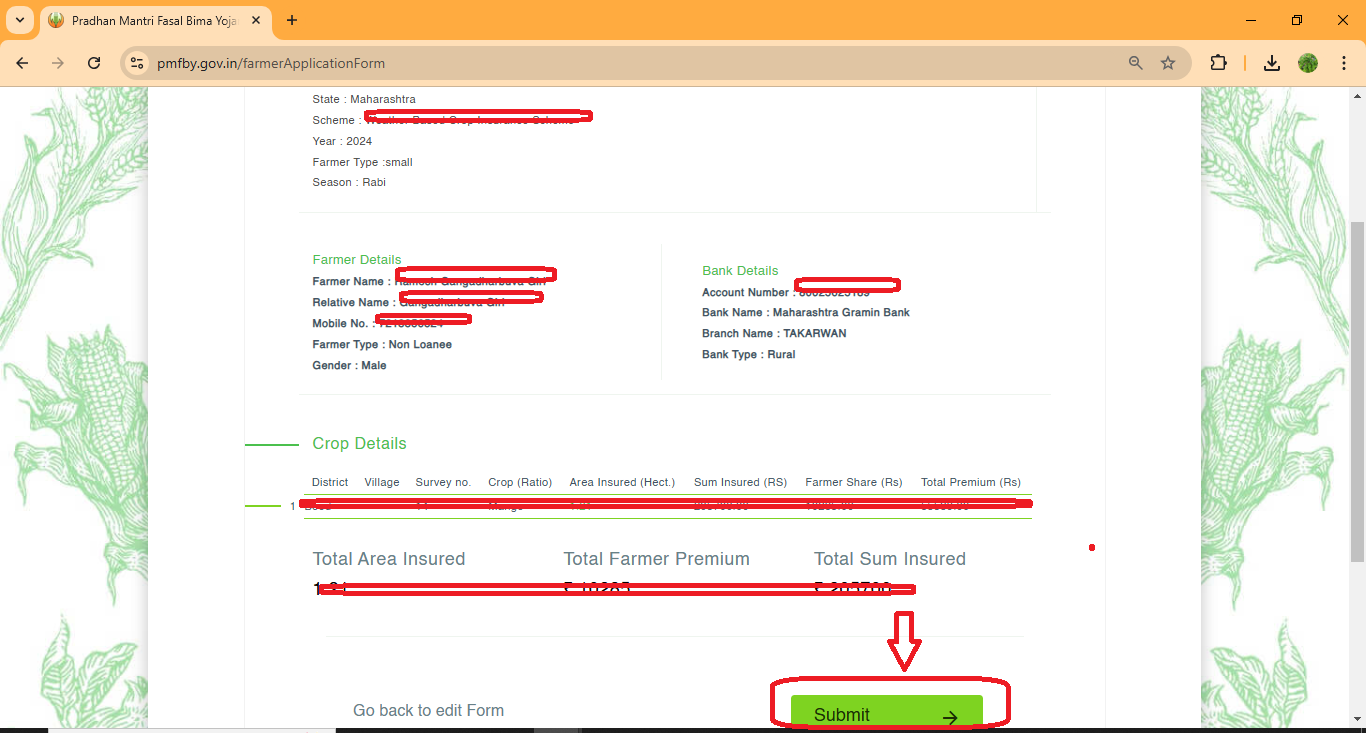Open Chrome three-dot menu
The image size is (1366, 733).
[1341, 63]
